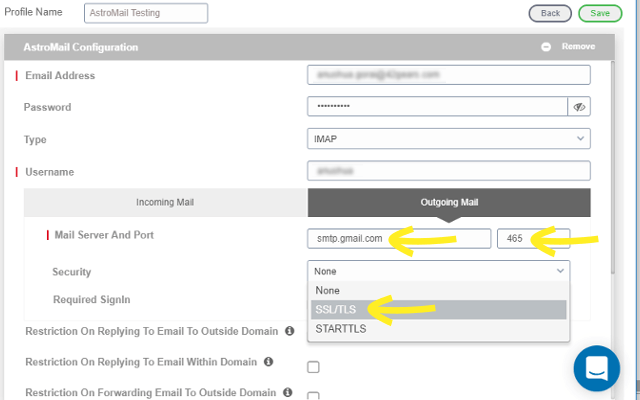Click the Mail Server And Port label
640x400 pixels.
[104, 235]
